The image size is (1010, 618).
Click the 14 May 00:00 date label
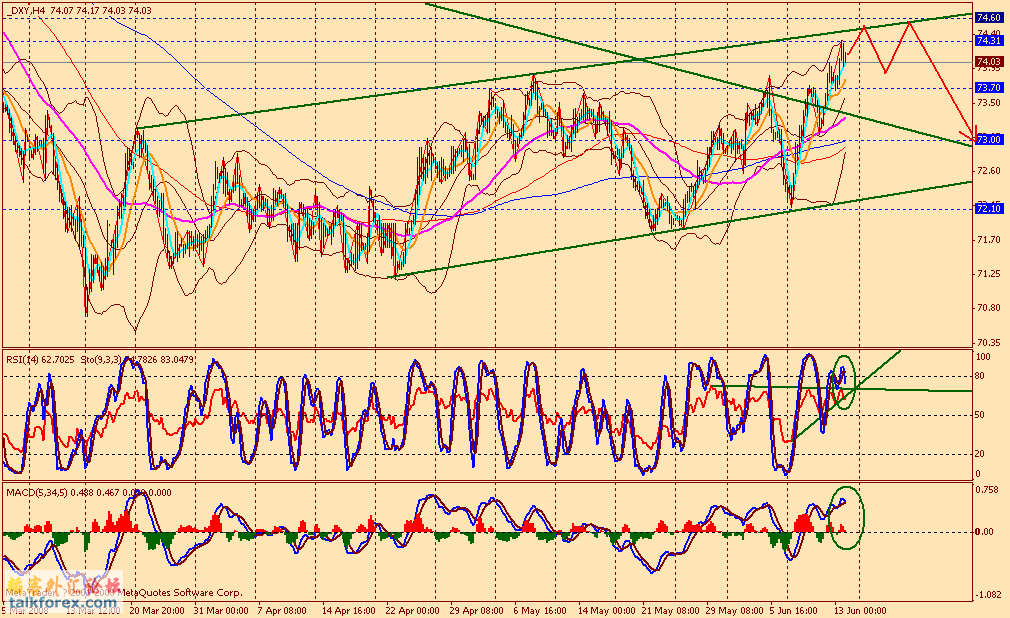coord(605,610)
